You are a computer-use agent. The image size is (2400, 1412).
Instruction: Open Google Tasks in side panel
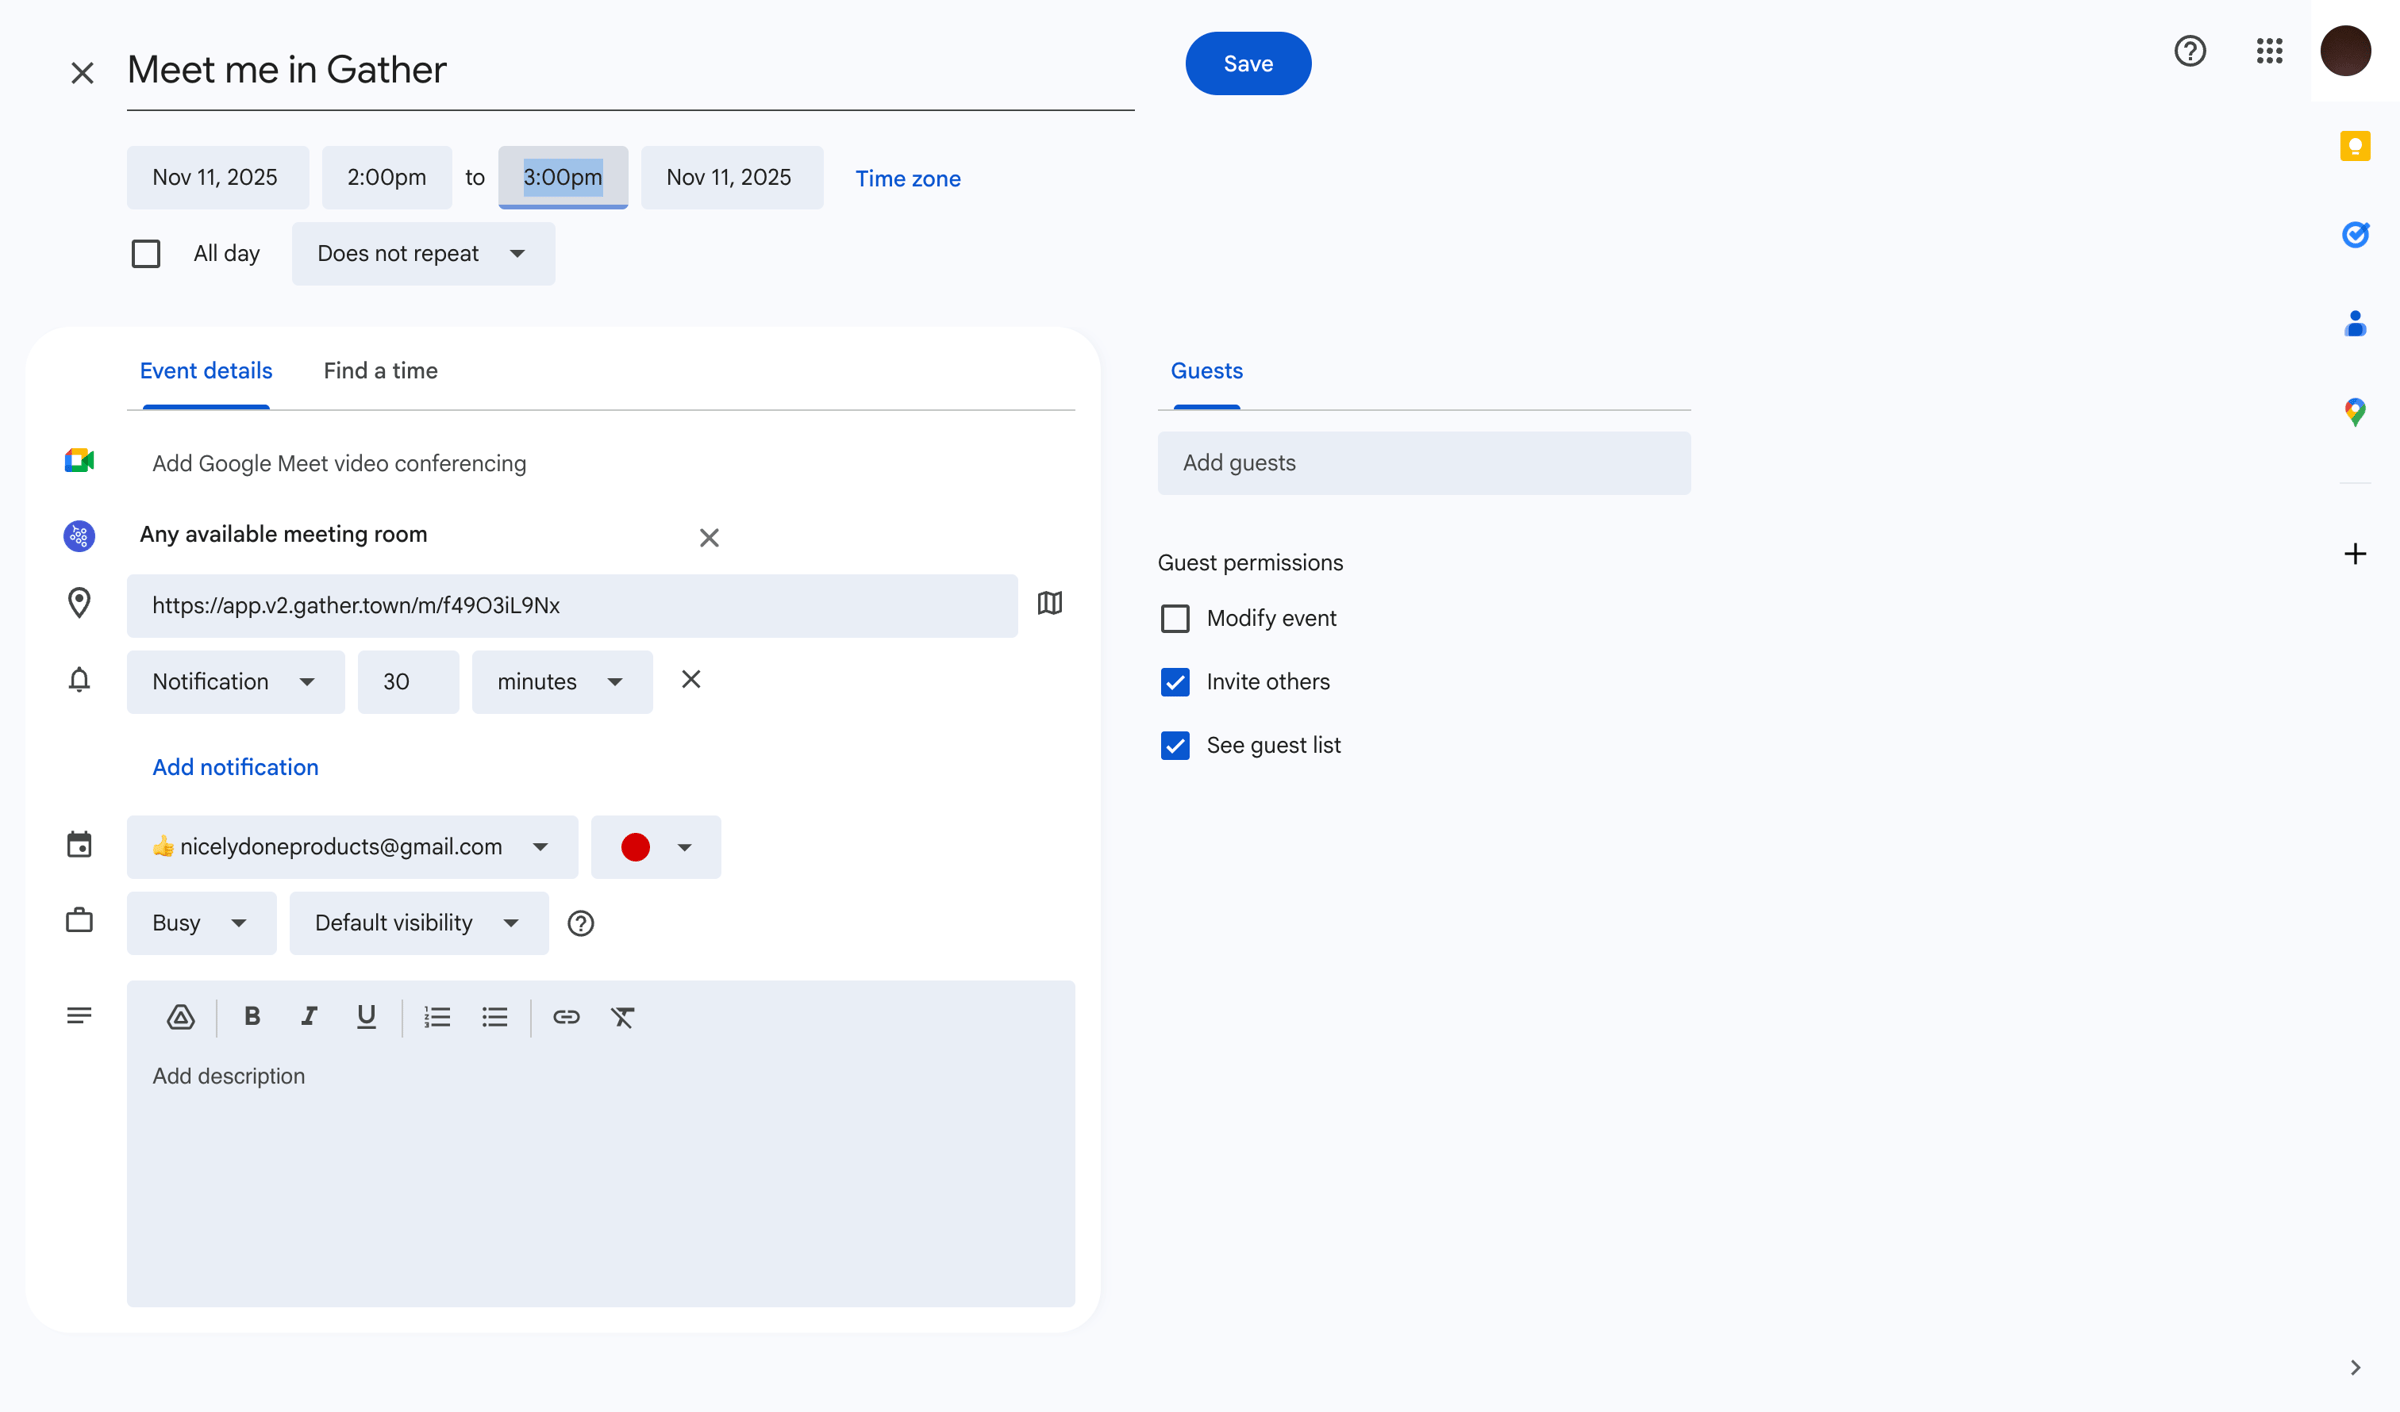[2355, 234]
